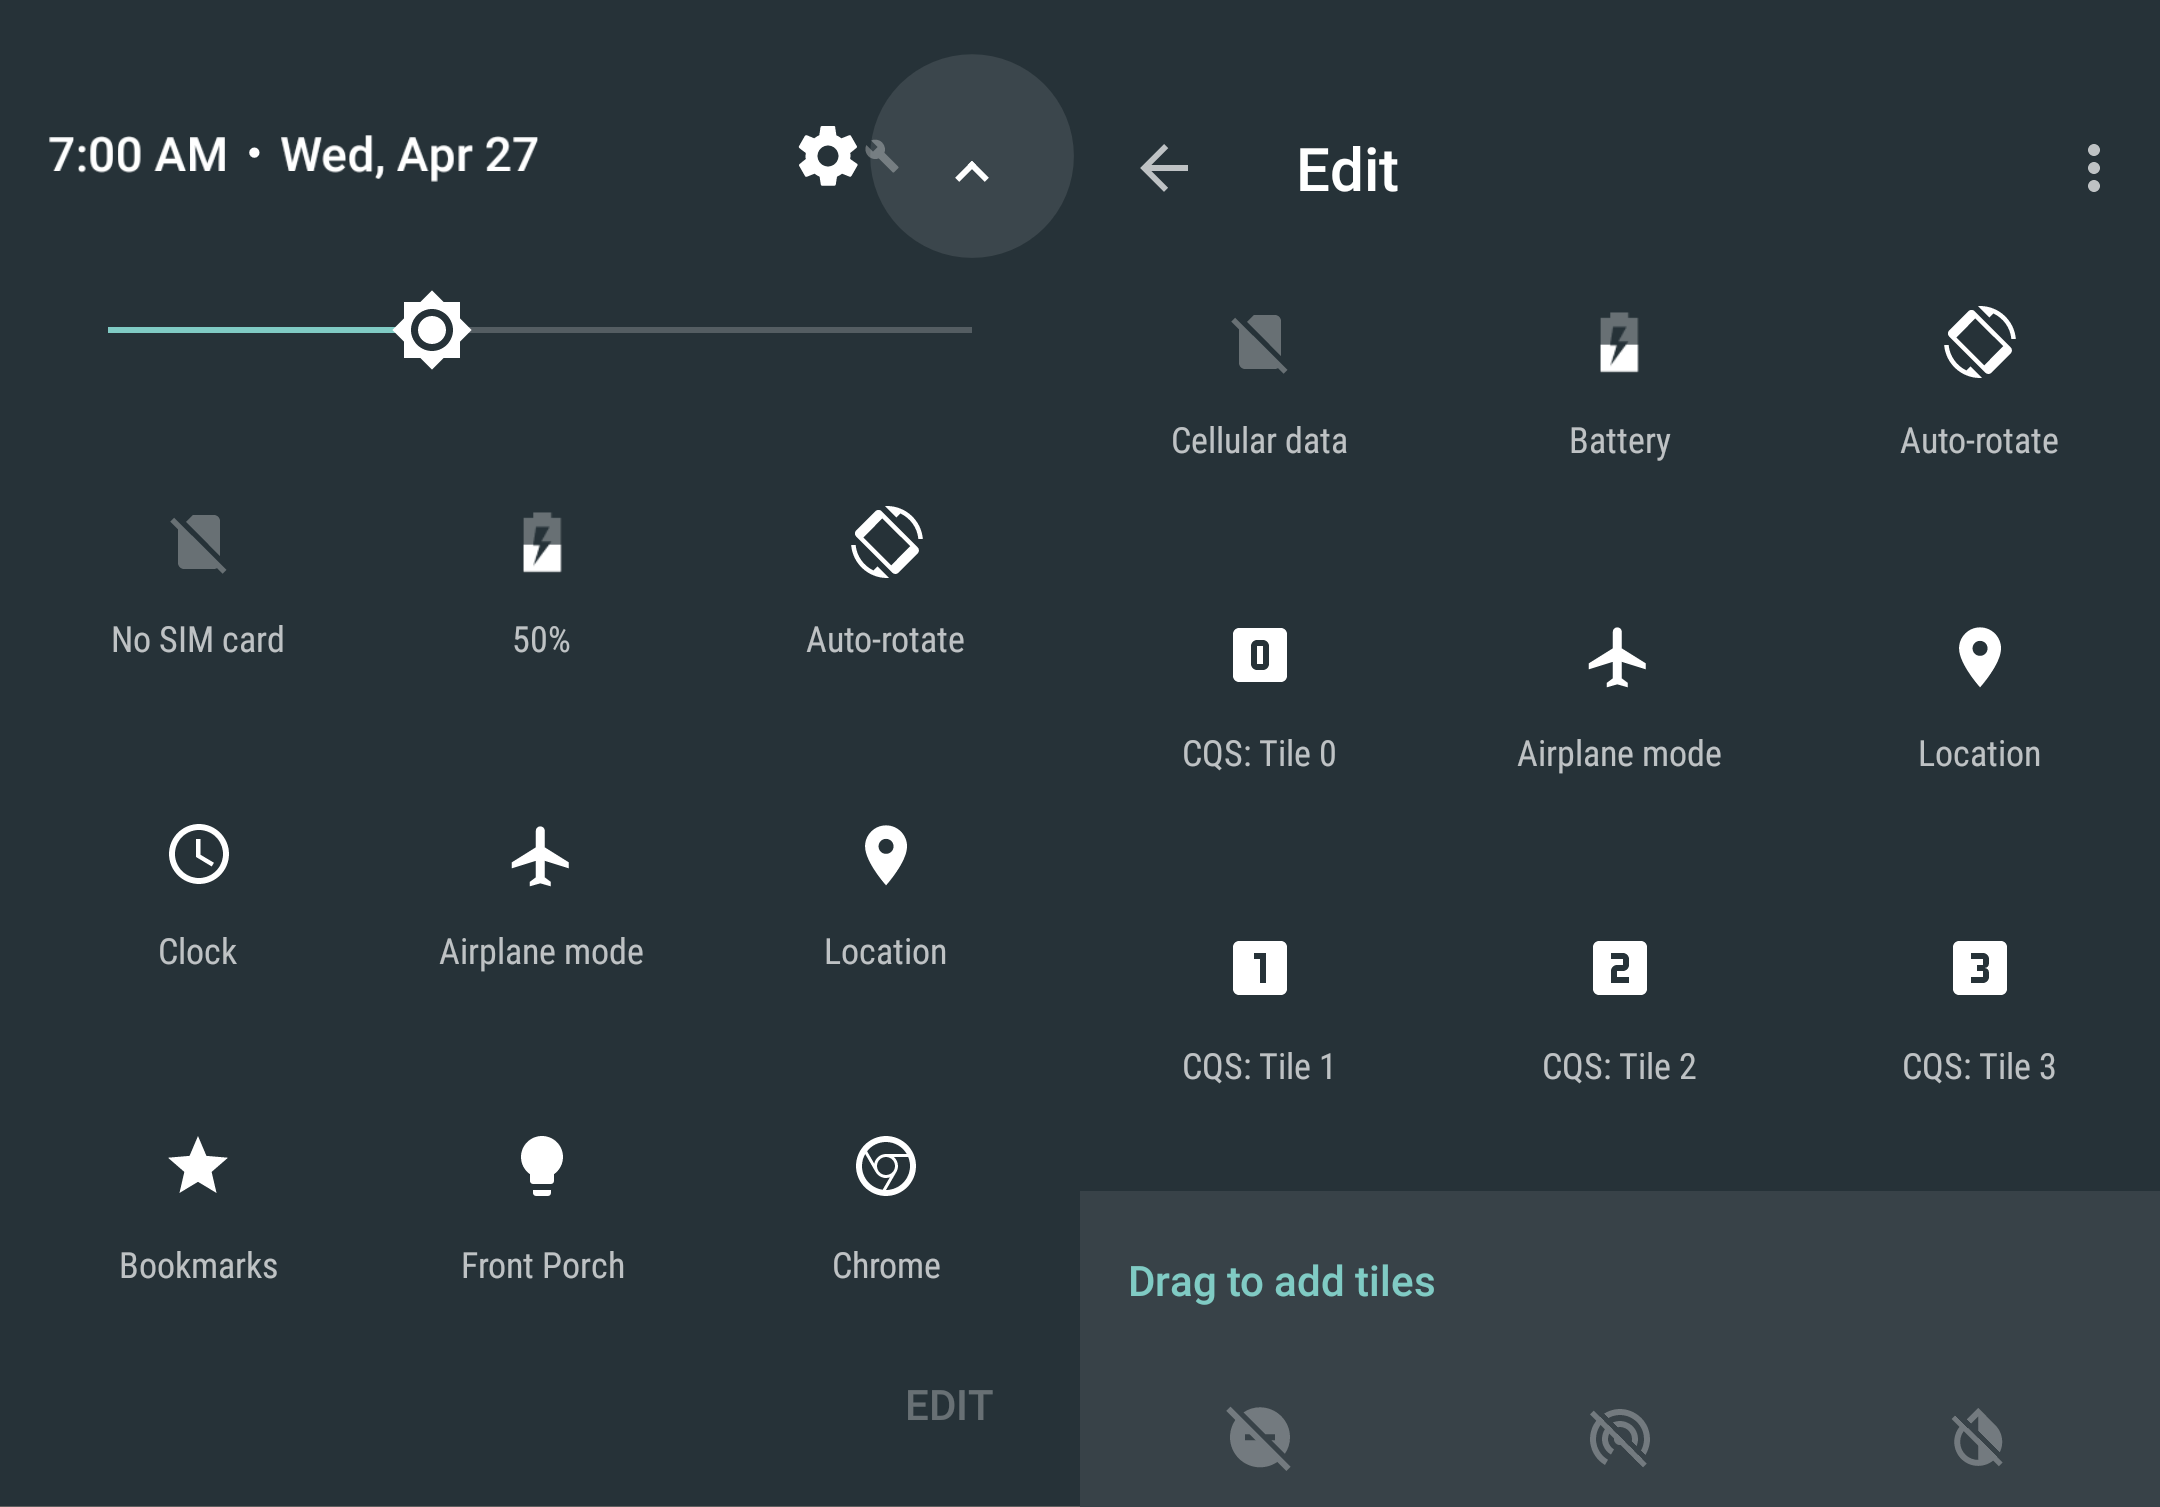Adjust the brightness slider
The height and width of the screenshot is (1507, 2160).
[434, 328]
